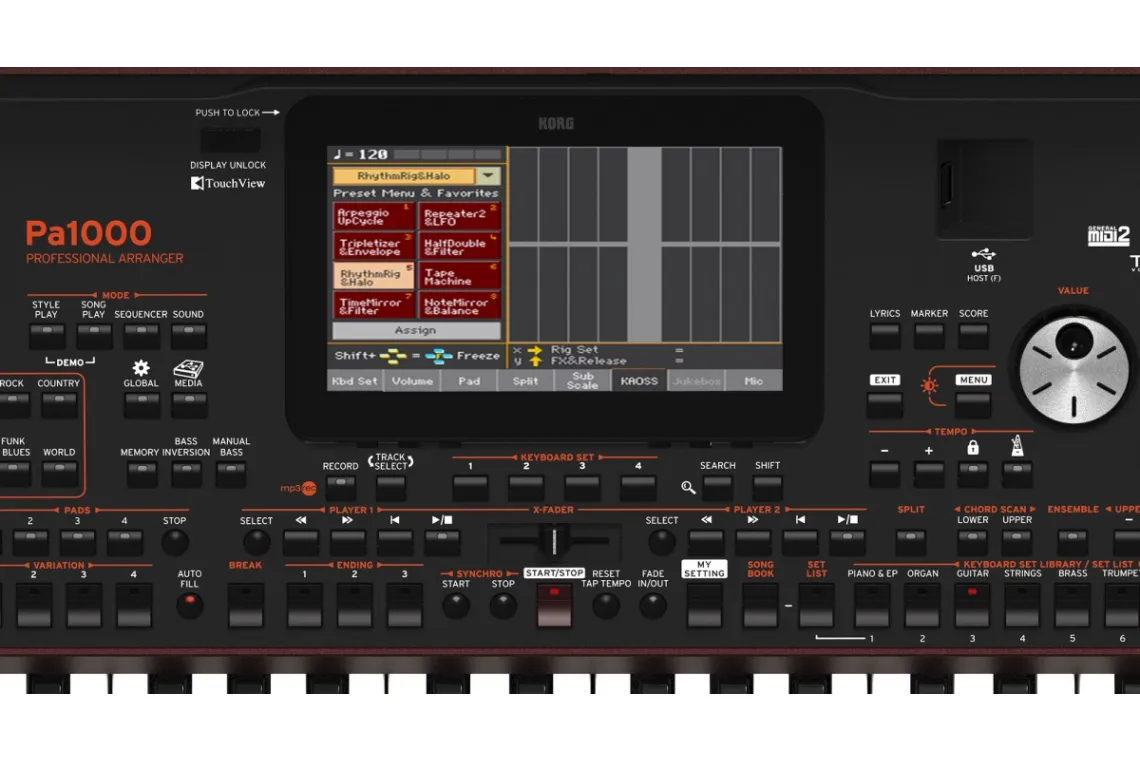The height and width of the screenshot is (760, 1140).
Task: Move the X-FADER crossfader
Action: (x=554, y=541)
